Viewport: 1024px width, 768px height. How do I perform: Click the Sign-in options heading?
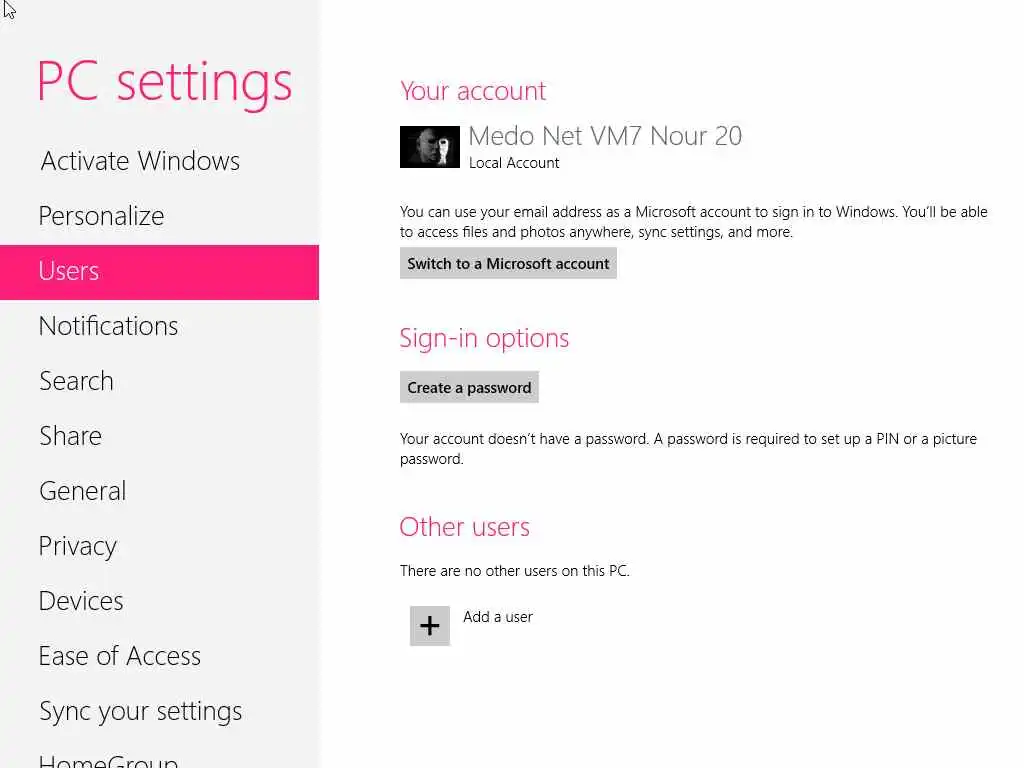coord(484,338)
